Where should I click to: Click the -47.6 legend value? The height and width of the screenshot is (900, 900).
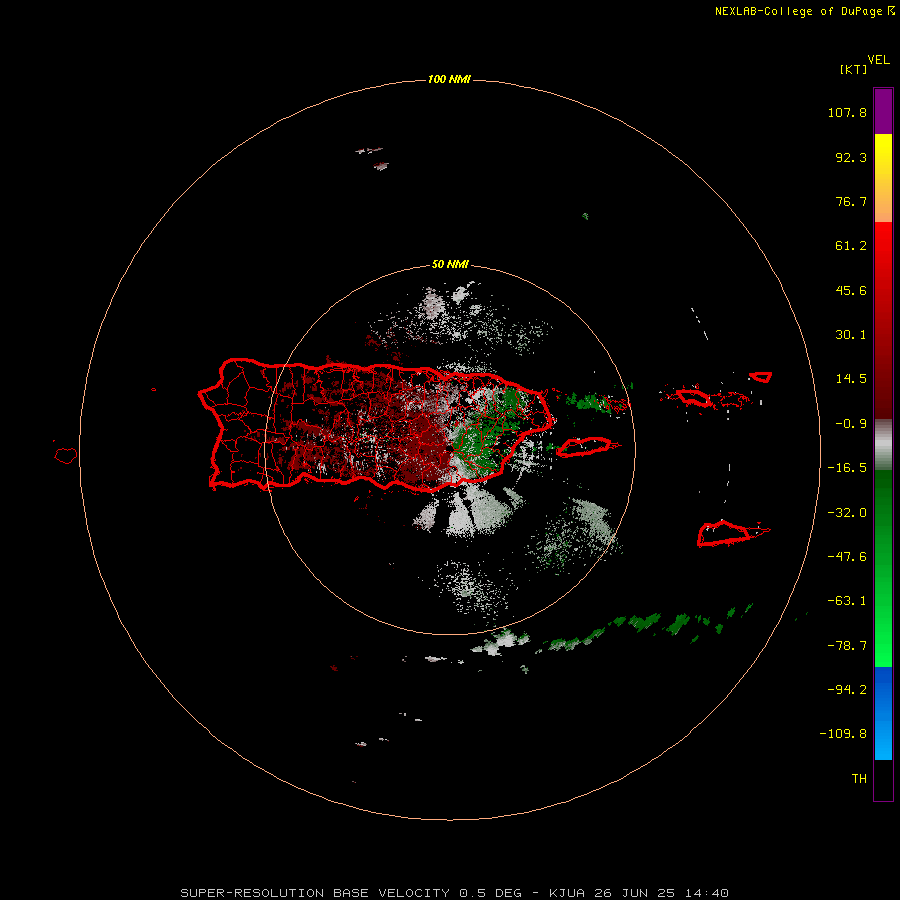point(847,557)
